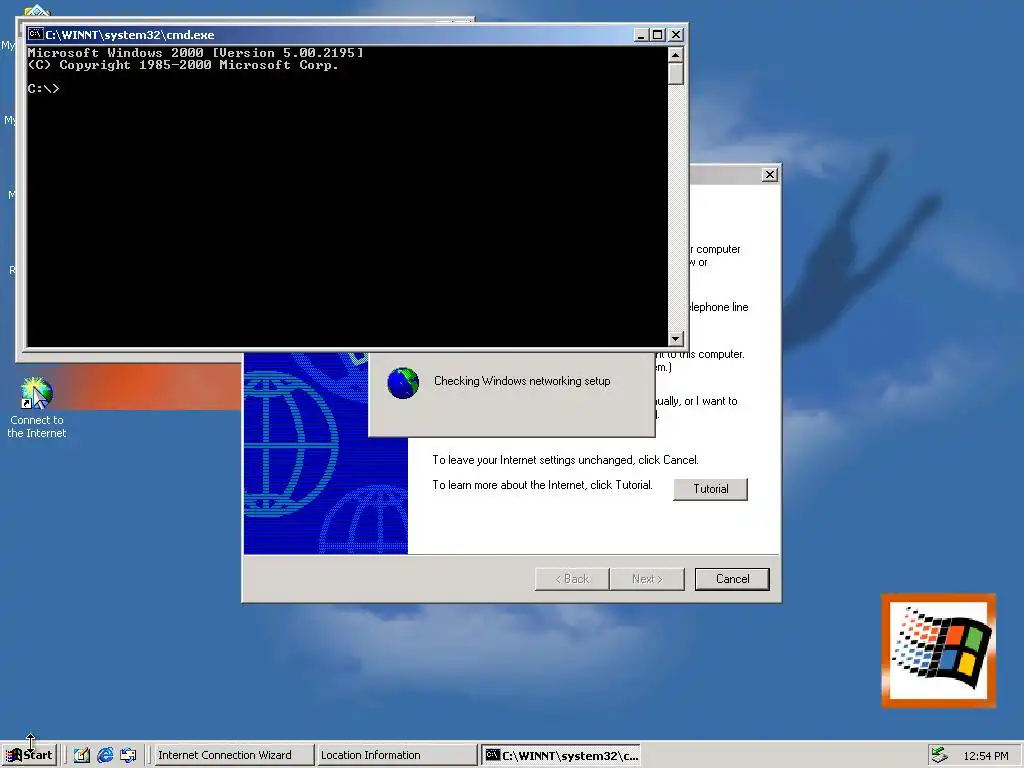1024x768 pixels.
Task: Click the cmd.exe scrollbar thumb
Action: 676,74
